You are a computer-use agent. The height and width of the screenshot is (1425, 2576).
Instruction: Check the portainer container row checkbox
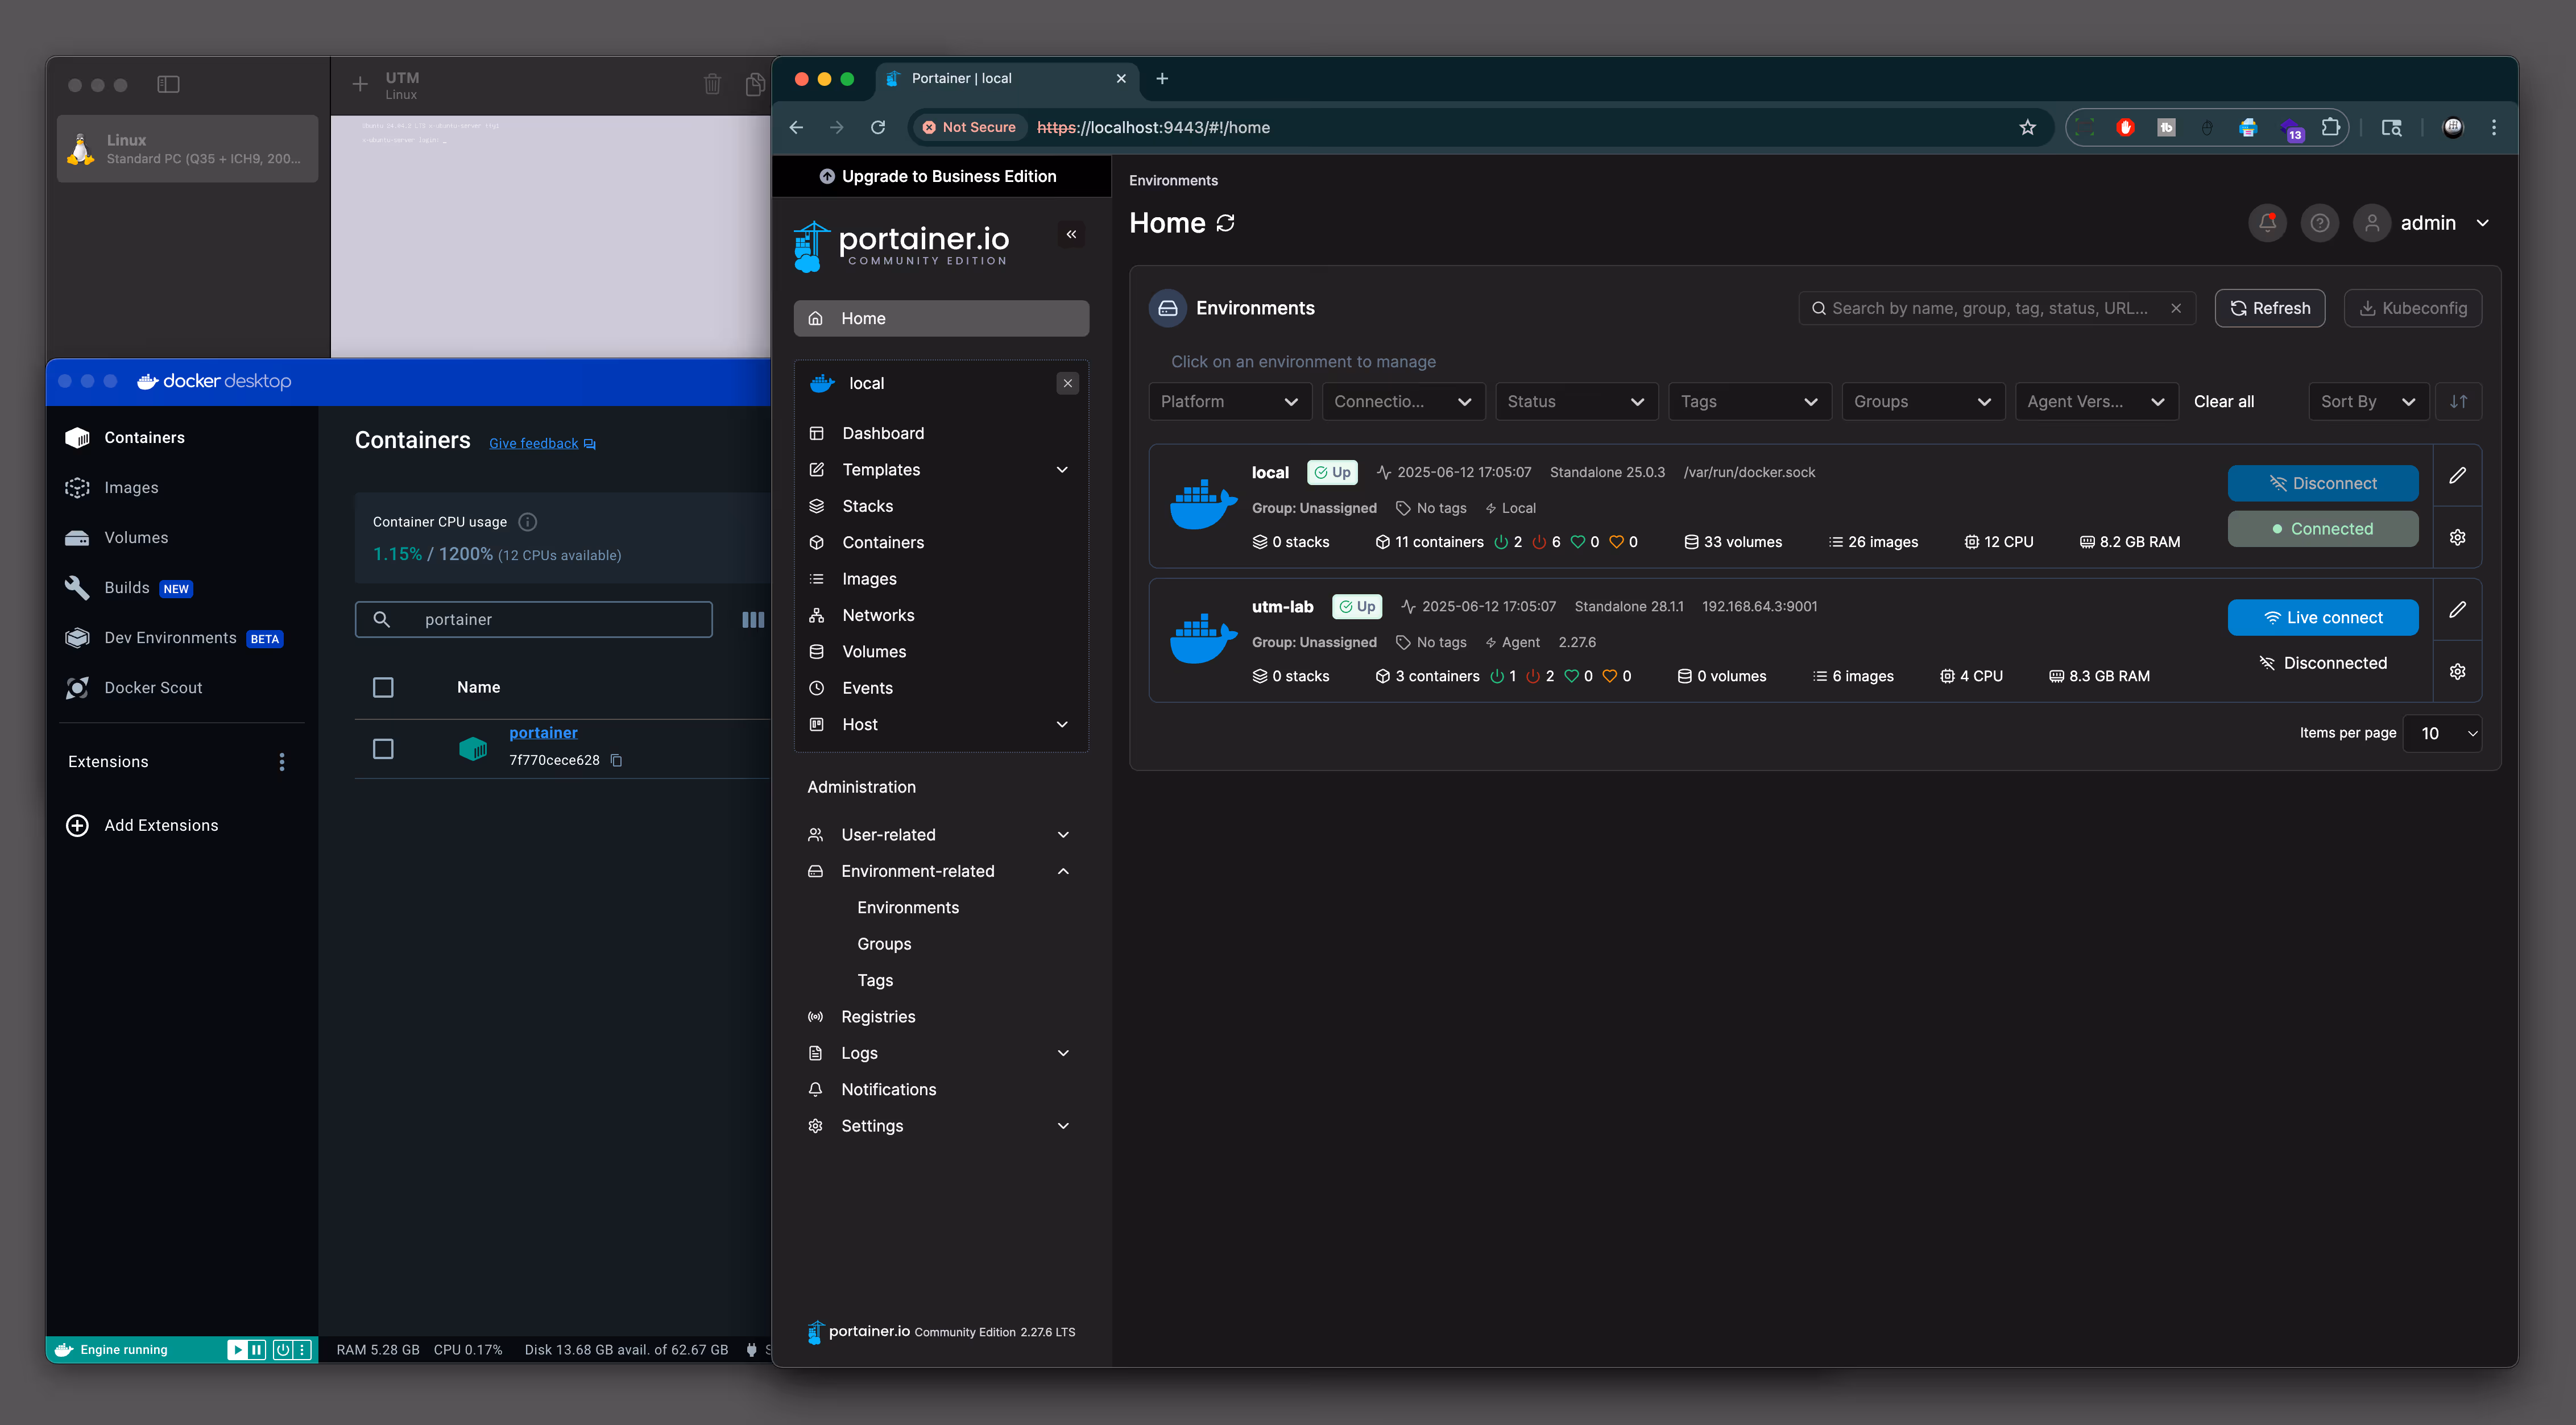pos(383,749)
